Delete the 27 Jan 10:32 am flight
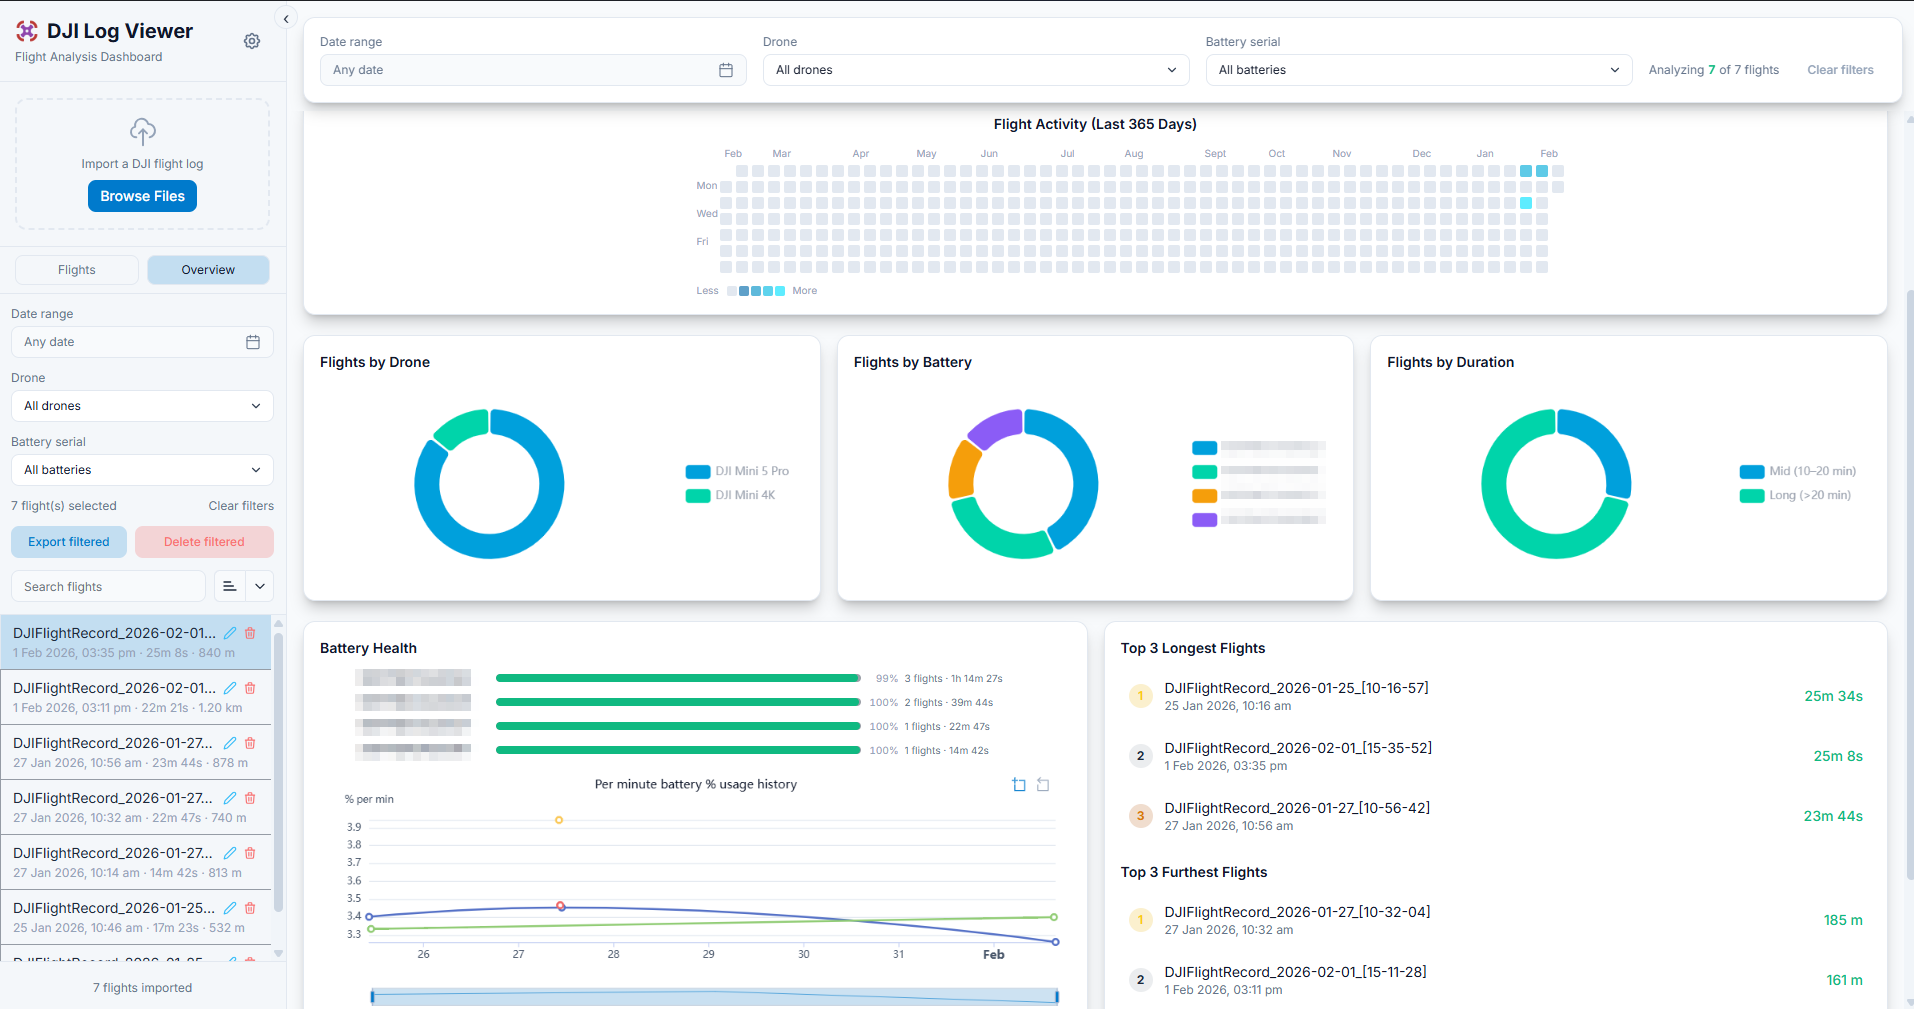Image resolution: width=1914 pixels, height=1009 pixels. [x=250, y=798]
